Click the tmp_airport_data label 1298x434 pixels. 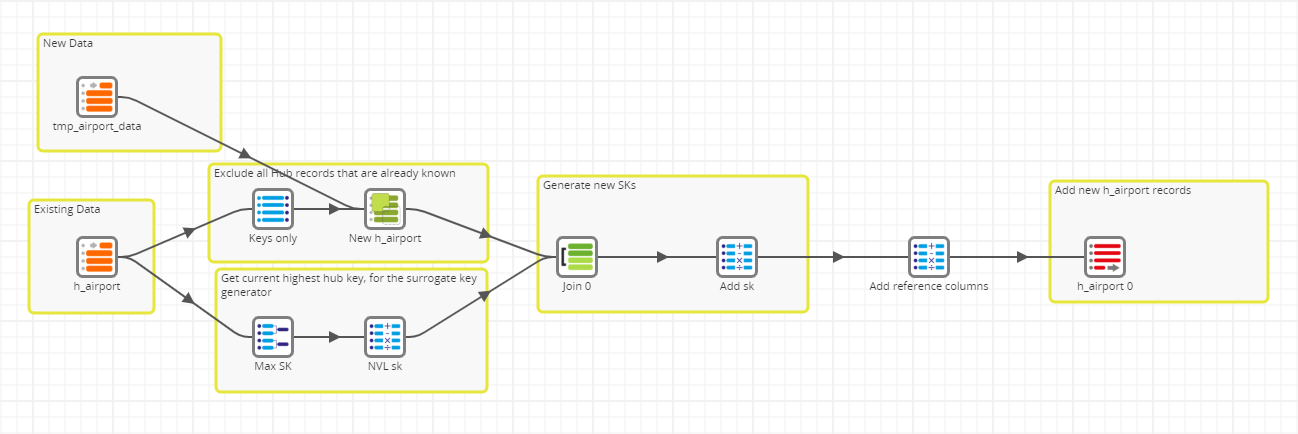click(x=97, y=127)
